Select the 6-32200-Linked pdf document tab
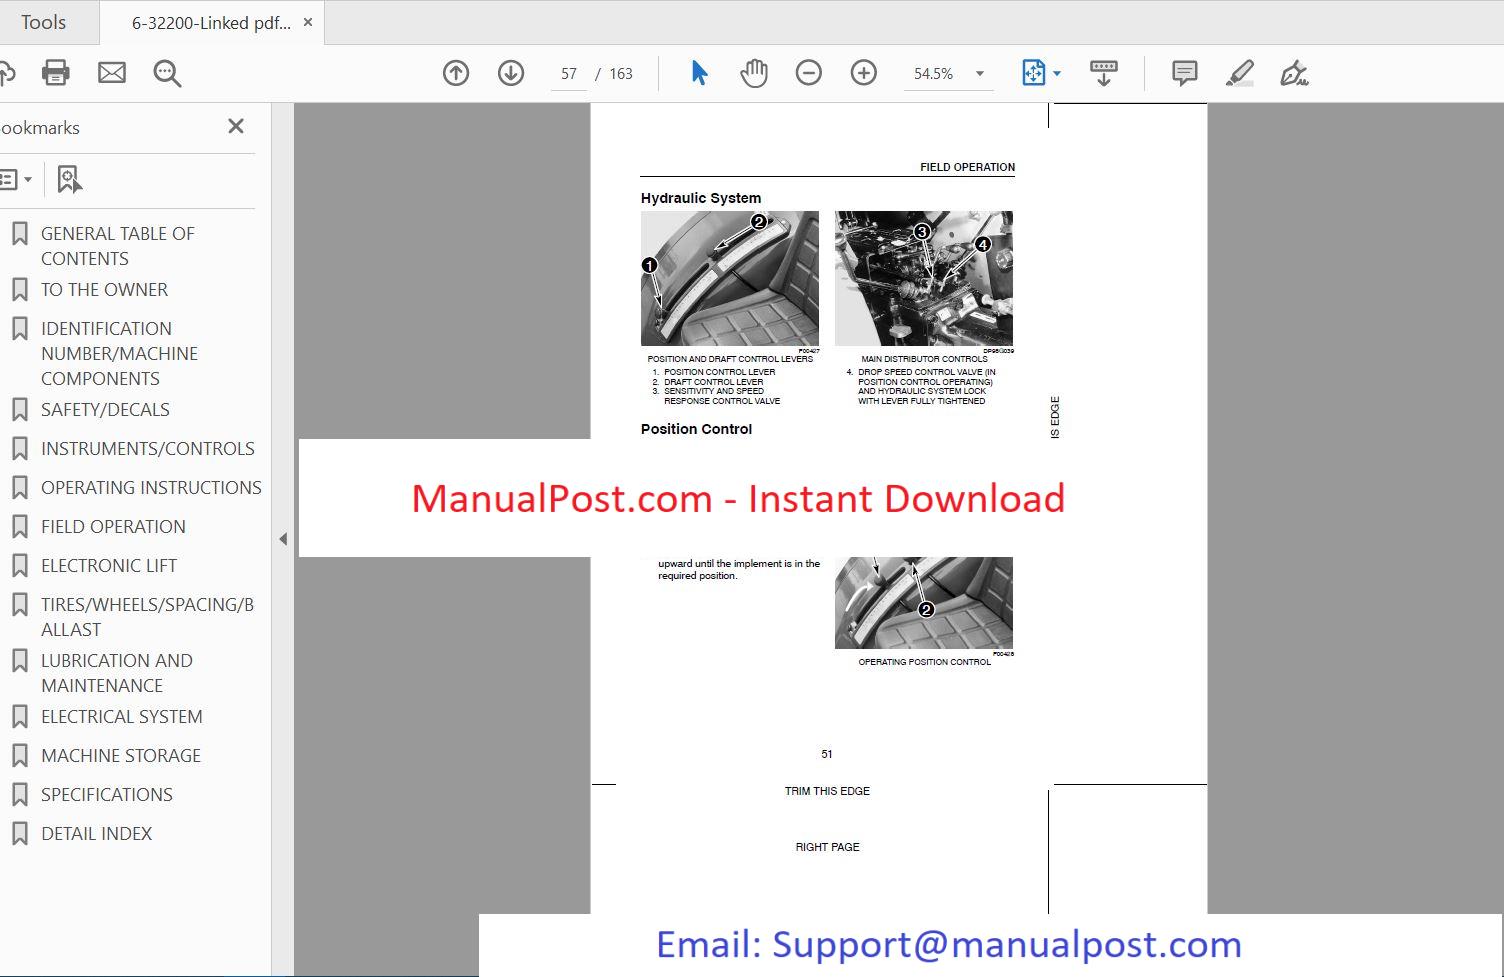1504x977 pixels. (x=211, y=23)
